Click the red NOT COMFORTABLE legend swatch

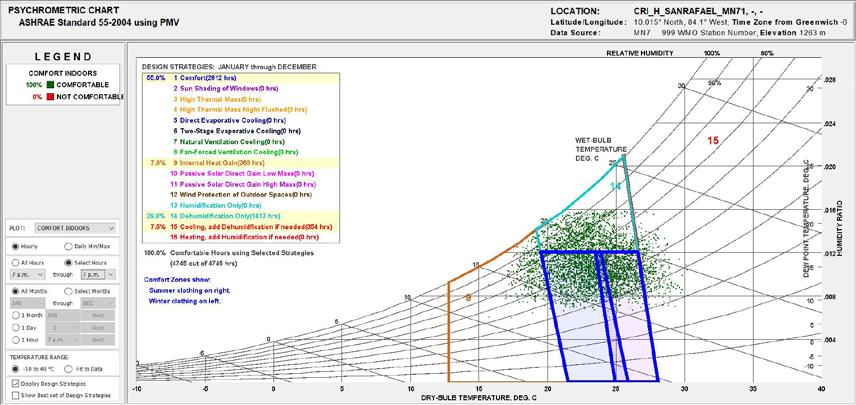pyautogui.click(x=50, y=96)
